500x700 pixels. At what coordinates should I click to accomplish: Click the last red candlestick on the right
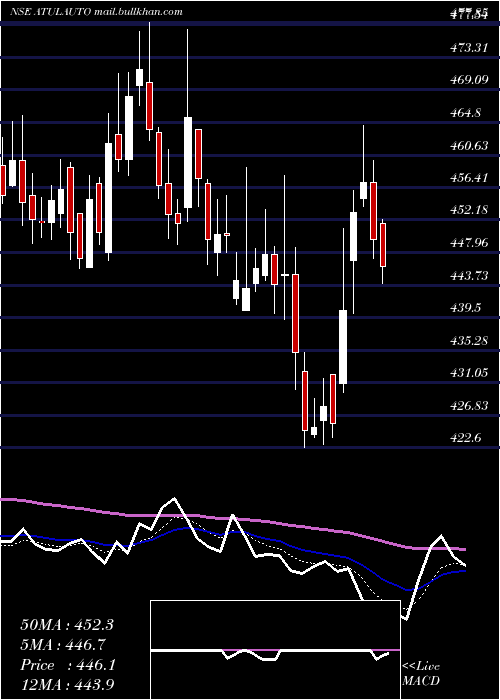coord(383,245)
